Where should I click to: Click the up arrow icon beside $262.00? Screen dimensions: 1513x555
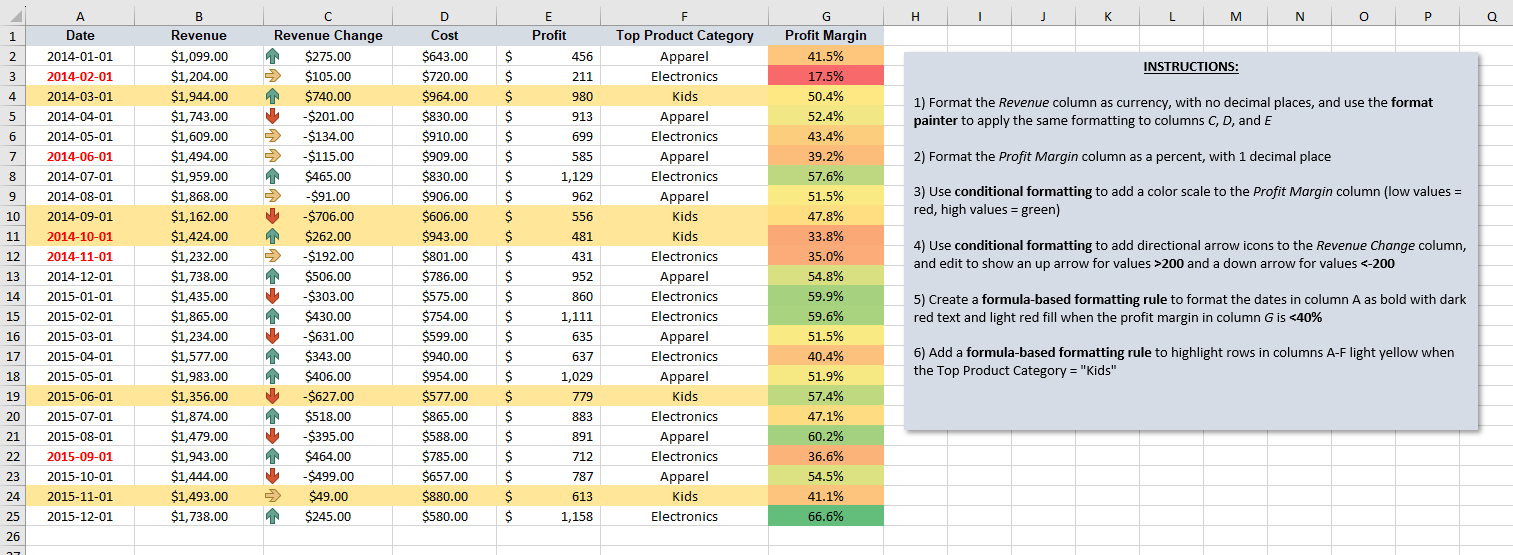pyautogui.click(x=273, y=237)
